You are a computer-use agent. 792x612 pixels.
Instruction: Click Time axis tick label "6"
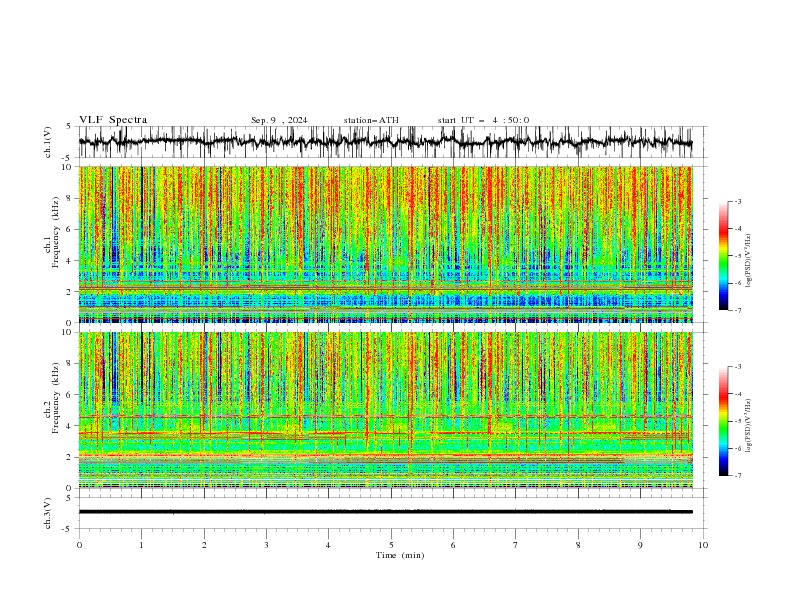(x=453, y=545)
